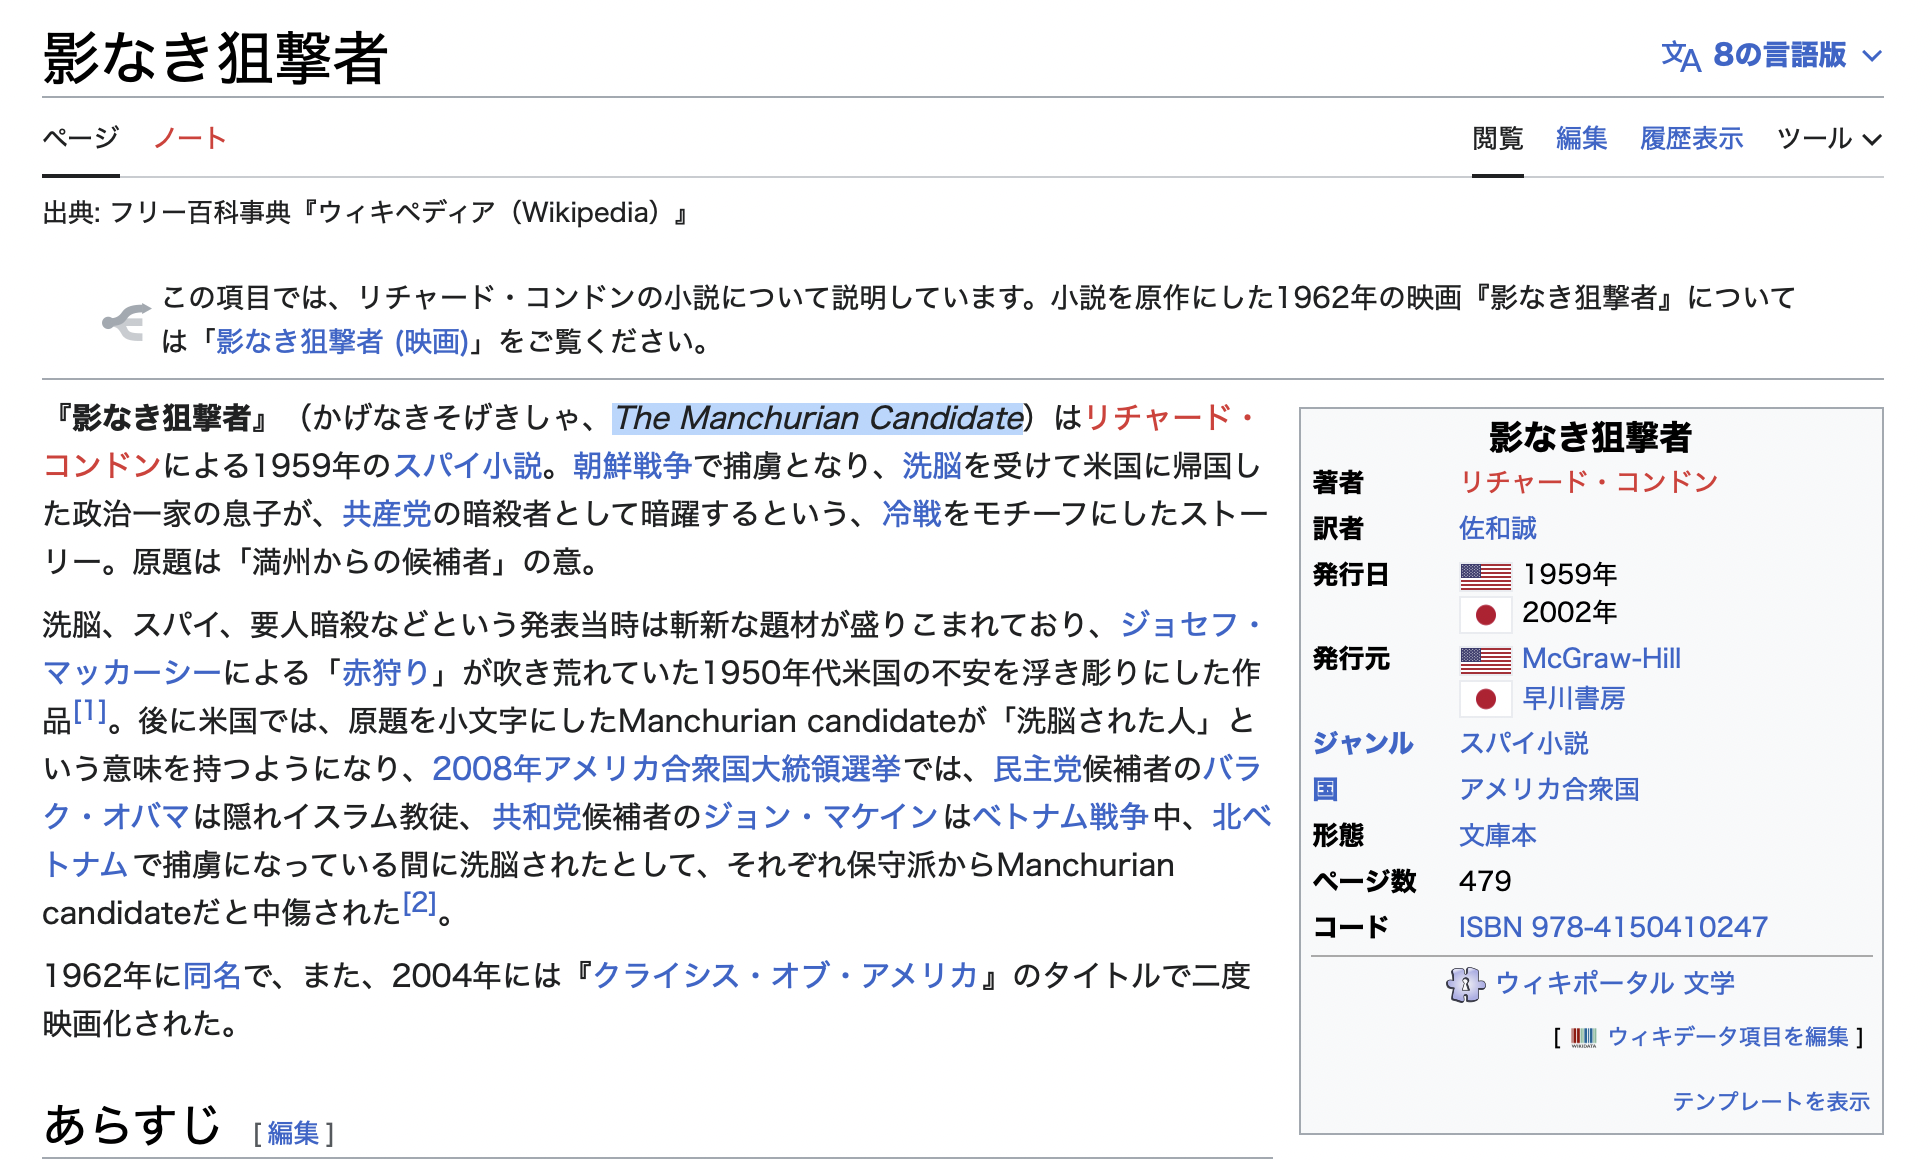Open infobox author リチャード・コンドン link
The height and width of the screenshot is (1160, 1932).
click(x=1588, y=482)
